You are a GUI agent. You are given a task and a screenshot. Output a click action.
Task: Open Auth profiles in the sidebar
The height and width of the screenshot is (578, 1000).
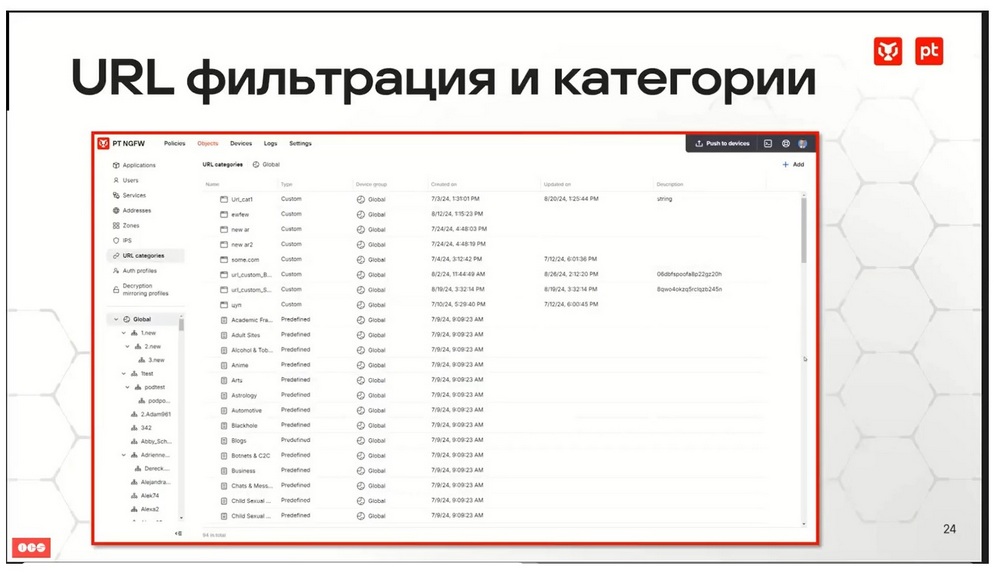(135, 271)
